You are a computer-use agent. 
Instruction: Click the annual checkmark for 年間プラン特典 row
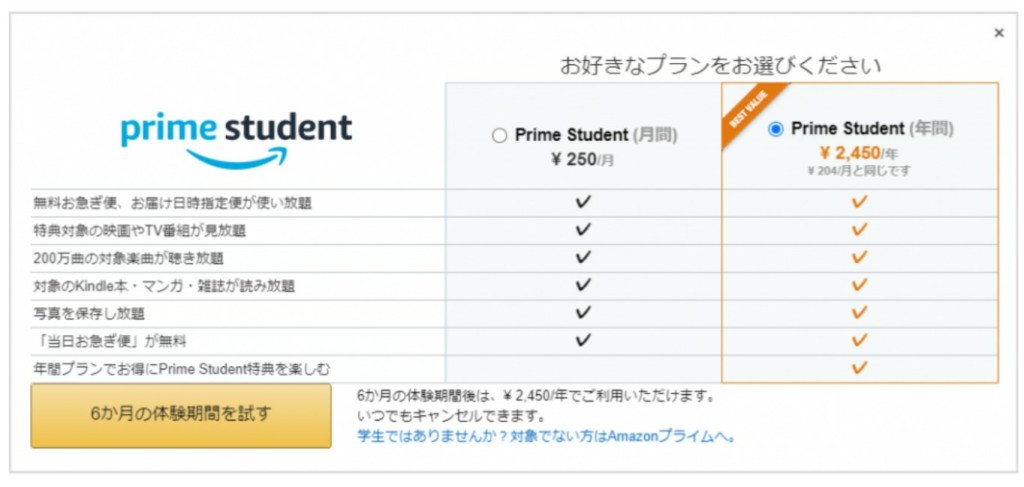[x=859, y=368]
